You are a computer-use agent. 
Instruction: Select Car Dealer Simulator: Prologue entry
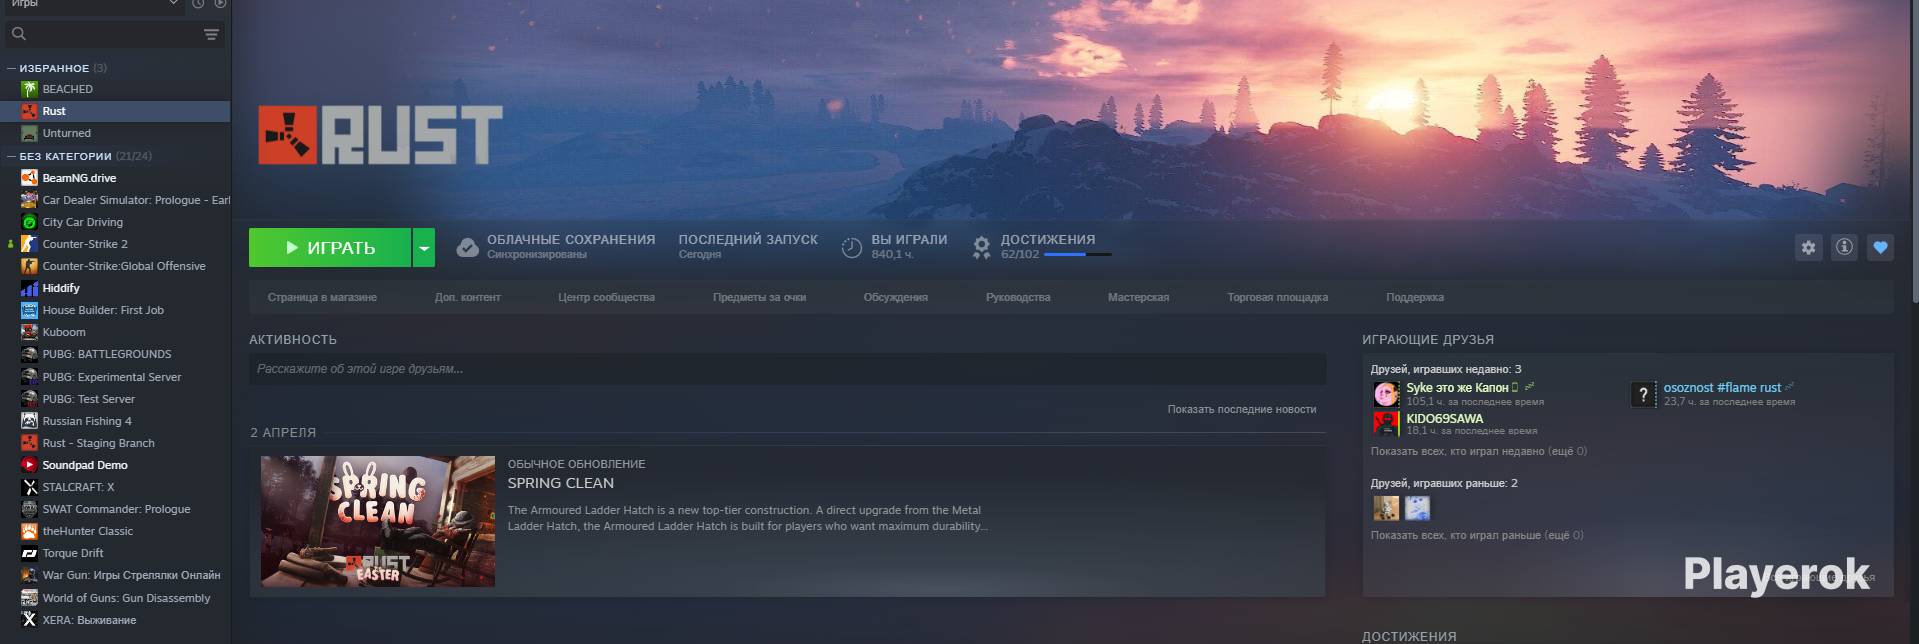136,200
